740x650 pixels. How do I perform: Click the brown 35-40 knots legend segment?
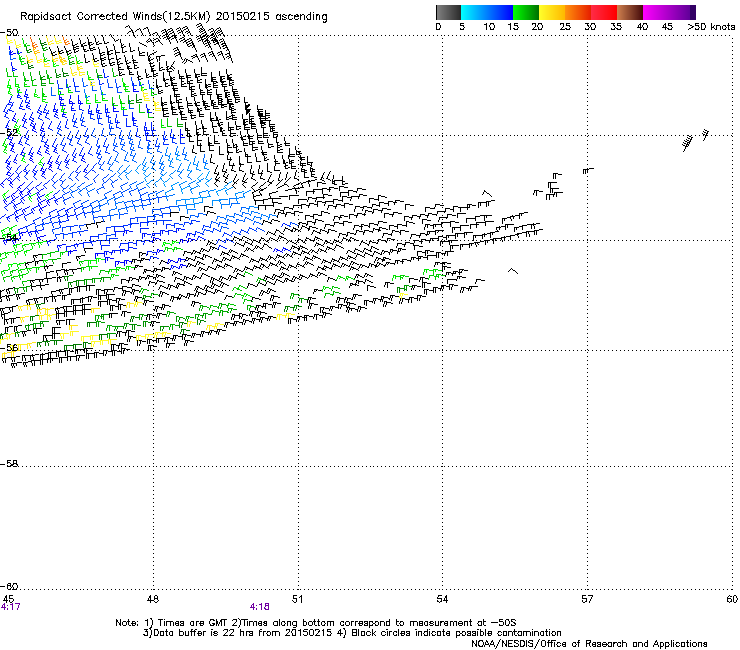coord(630,12)
